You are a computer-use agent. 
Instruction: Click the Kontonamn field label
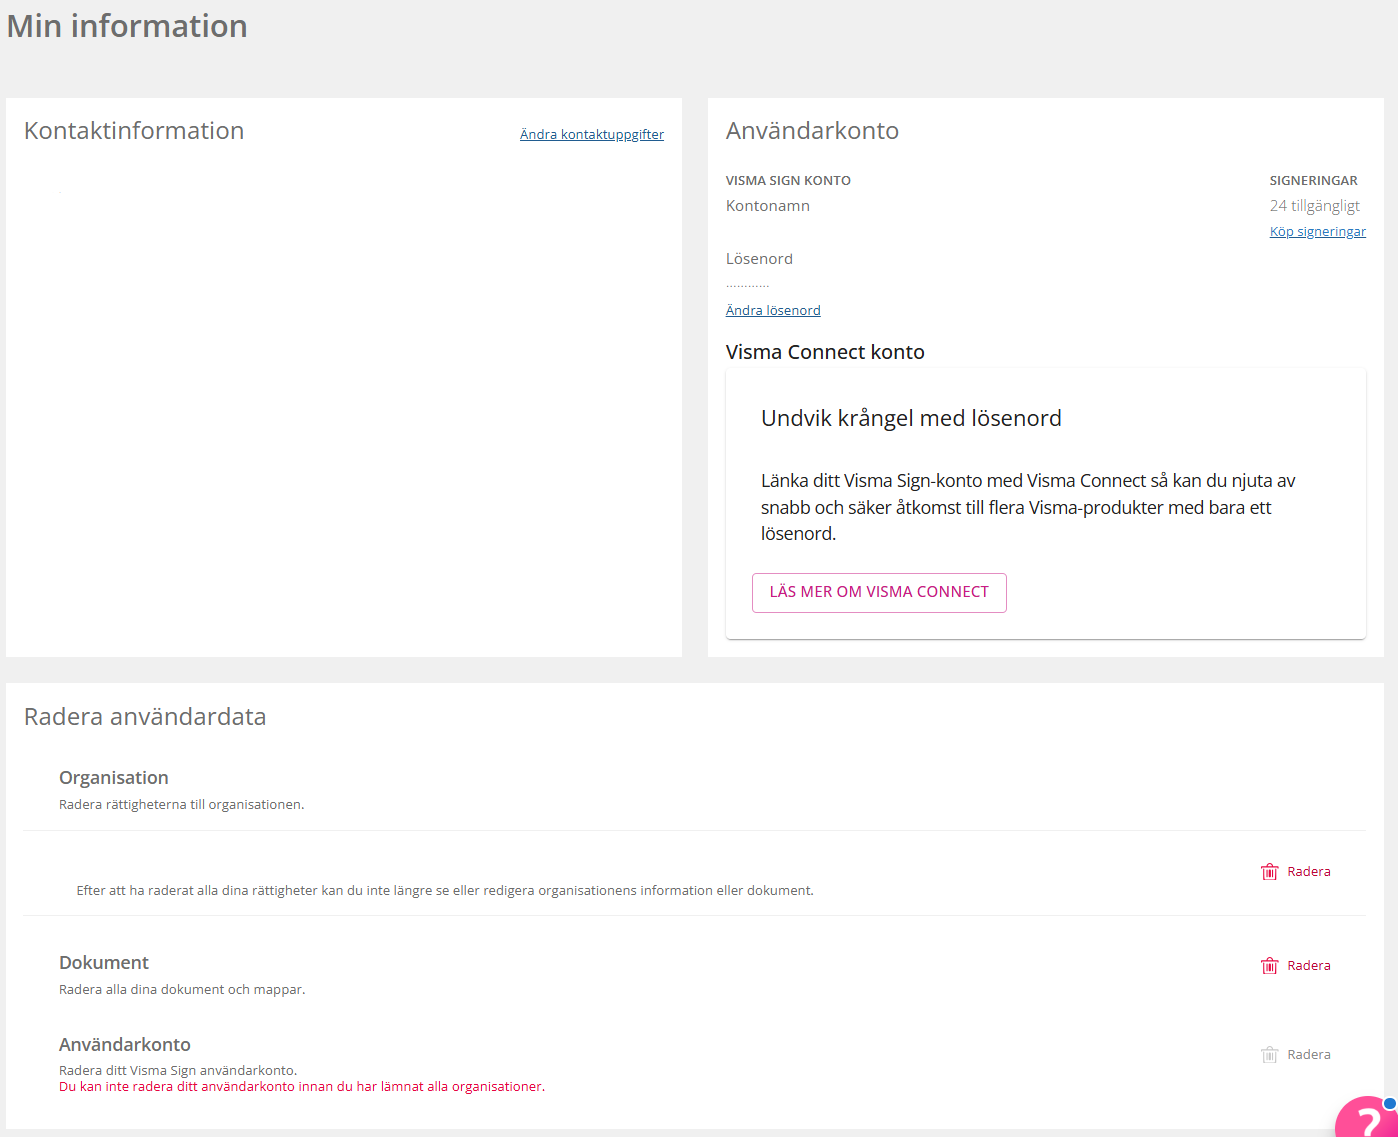point(768,206)
